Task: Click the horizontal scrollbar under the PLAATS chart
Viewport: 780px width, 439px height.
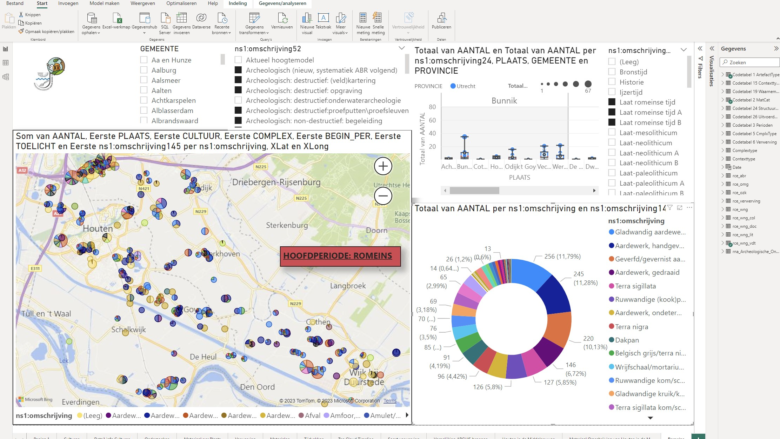Action: pyautogui.click(x=500, y=190)
